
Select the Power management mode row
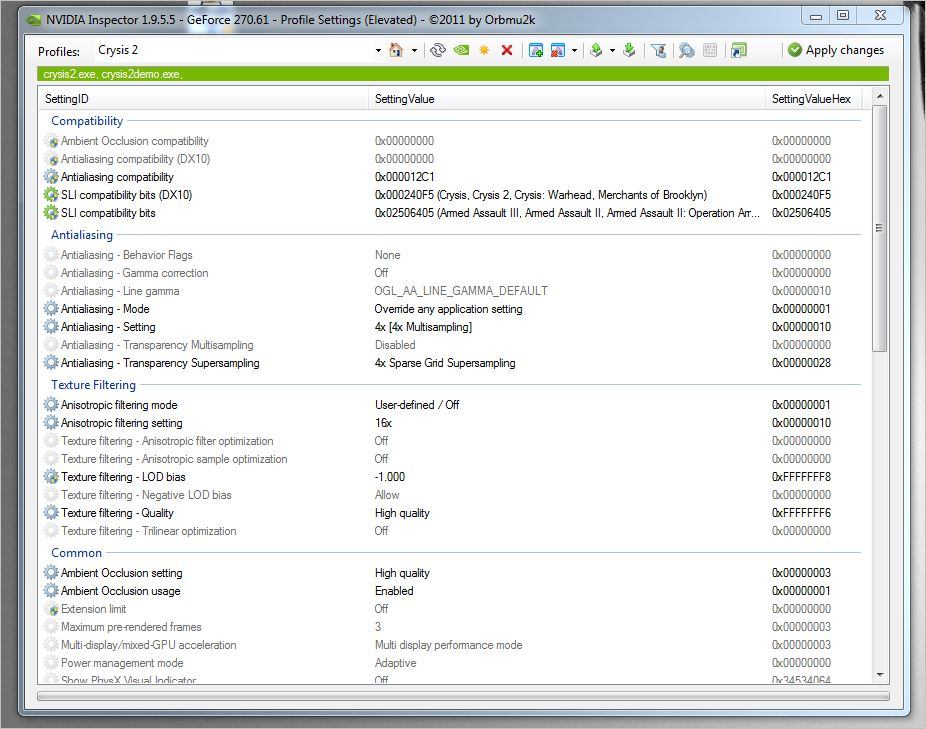452,663
